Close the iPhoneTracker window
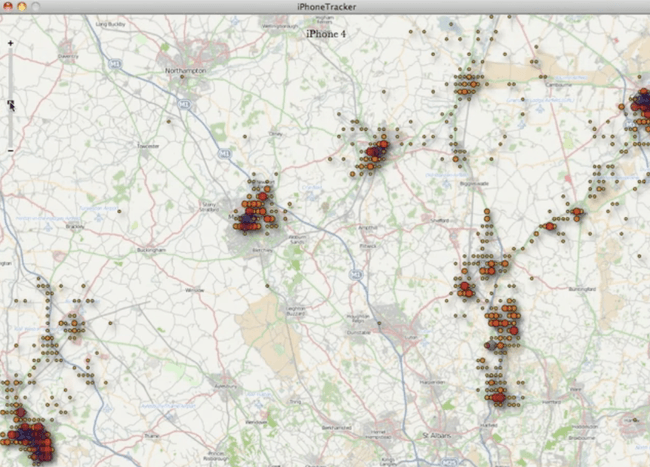The width and height of the screenshot is (650, 467). [x=8, y=6]
